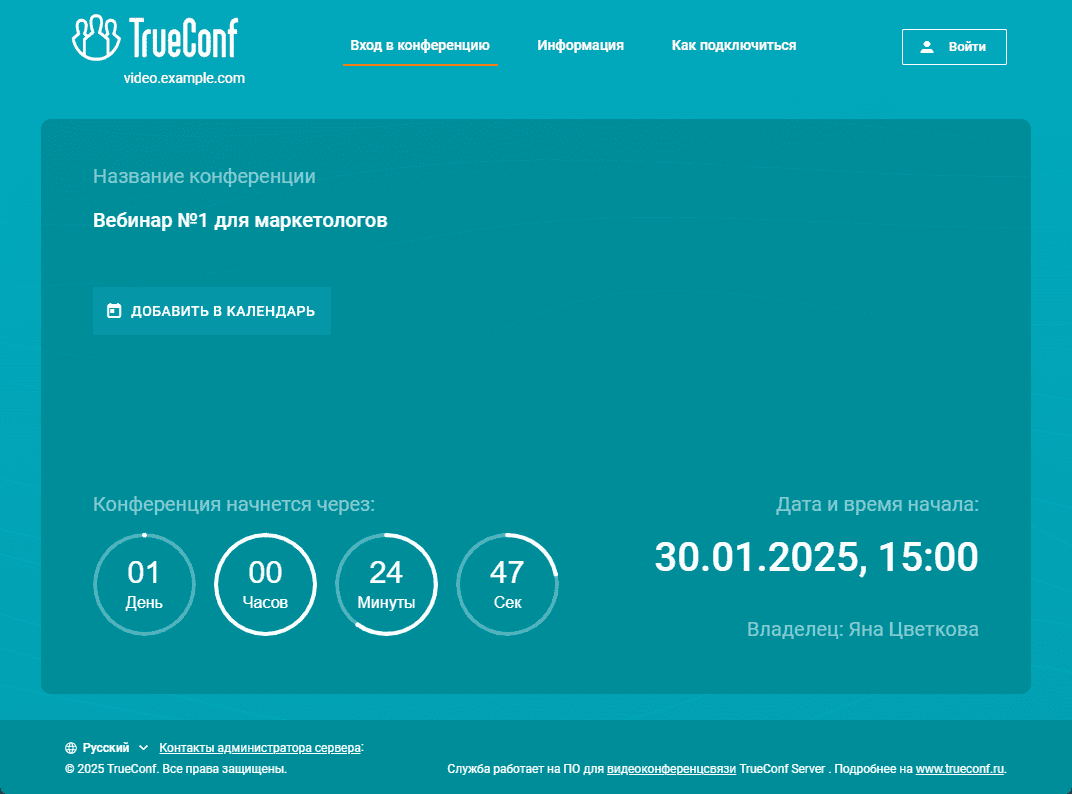Click the © 2025 TrueConf copyright text

(176, 769)
